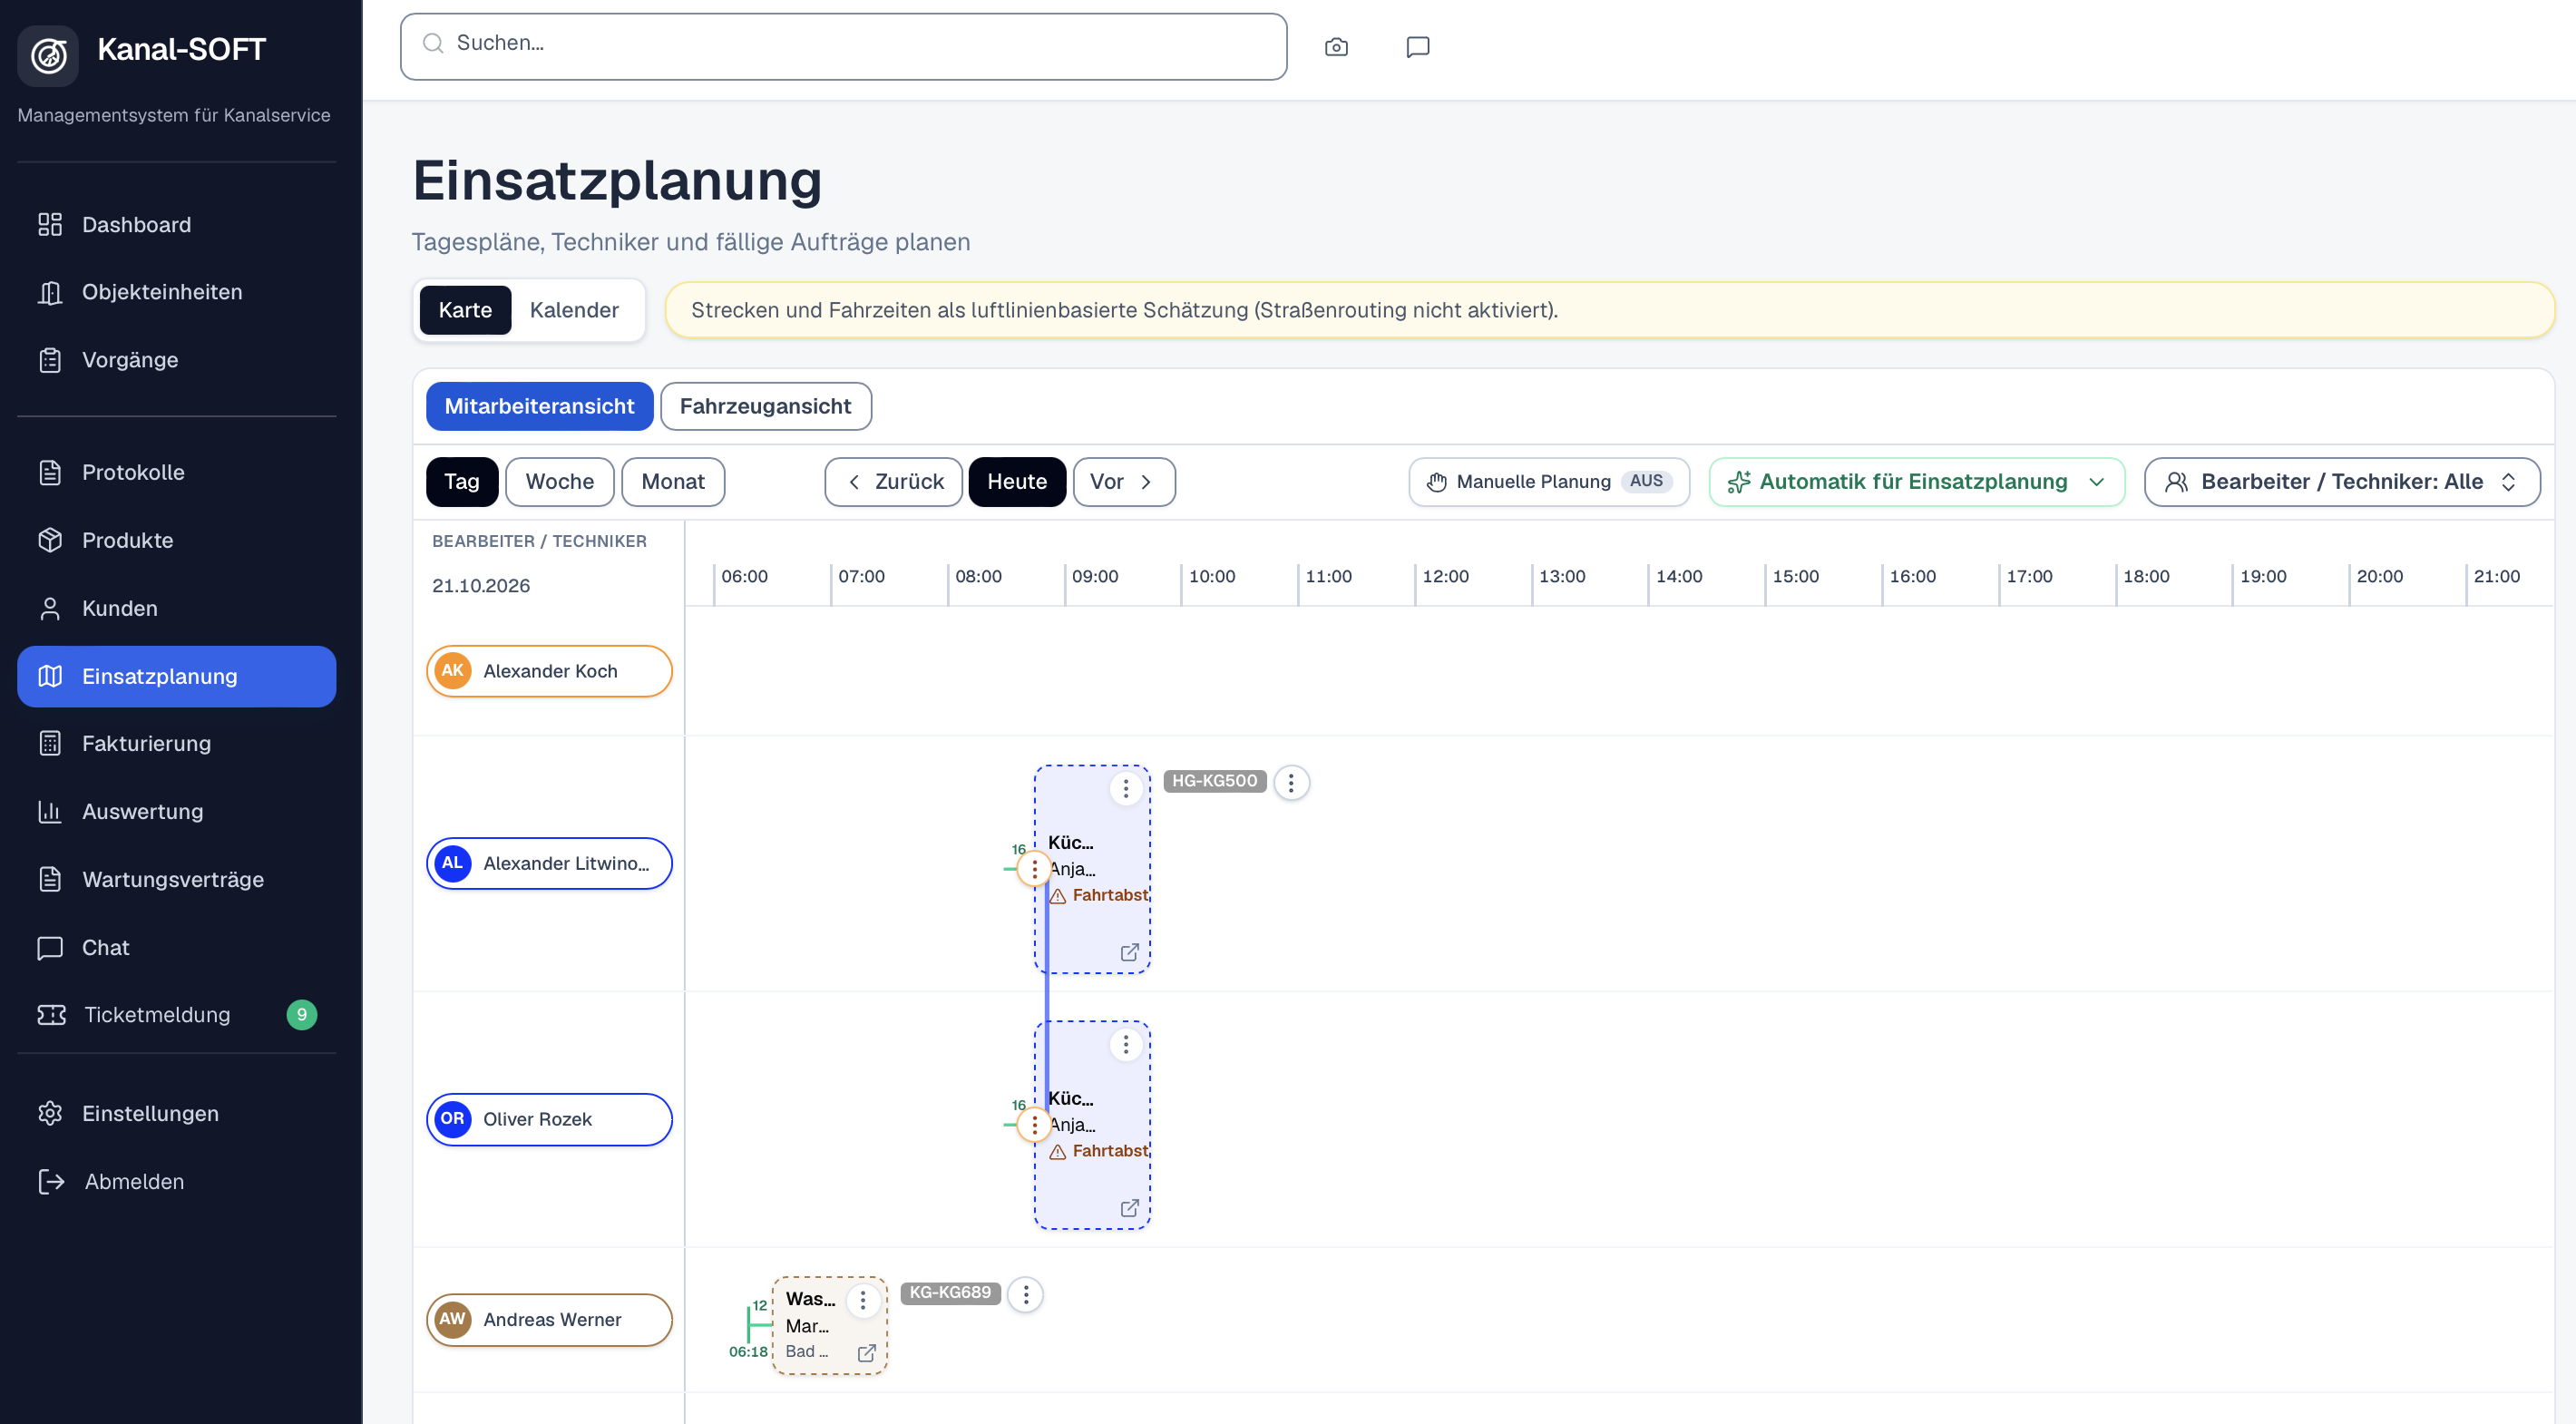This screenshot has height=1424, width=2576.
Task: Open three-dot menu next to HG-KG500
Action: 1291,782
